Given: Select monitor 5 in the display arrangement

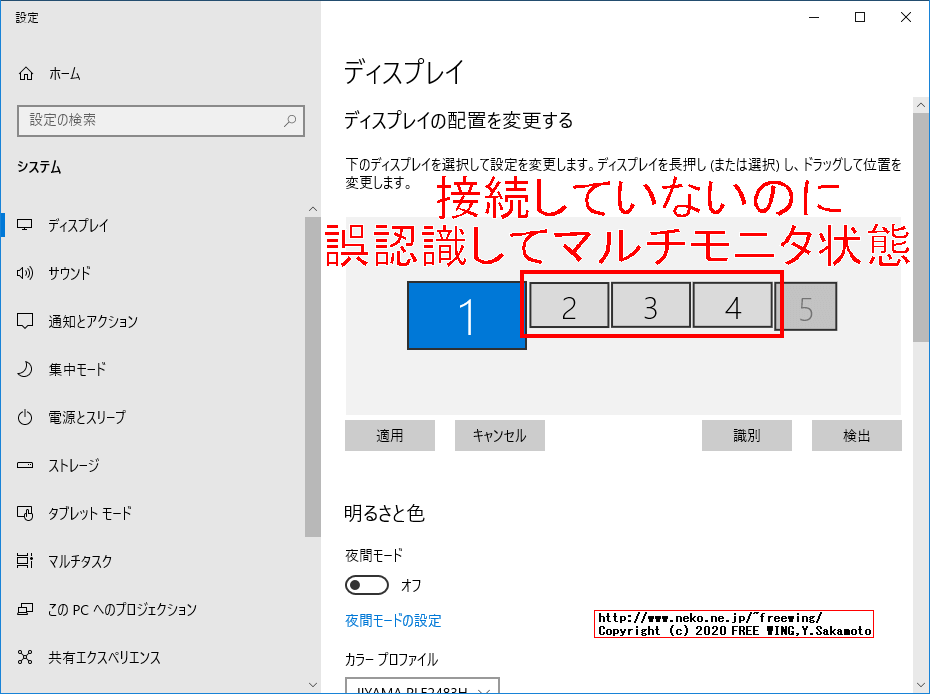Looking at the screenshot, I should click(810, 306).
